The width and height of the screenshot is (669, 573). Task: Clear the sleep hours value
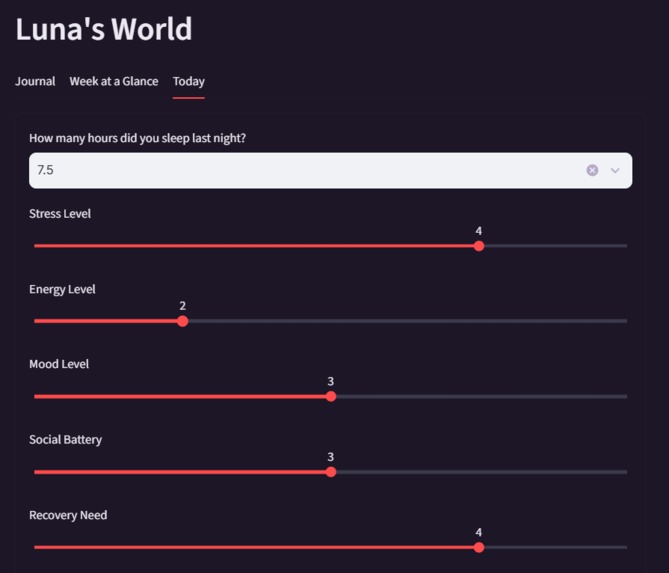tap(592, 170)
